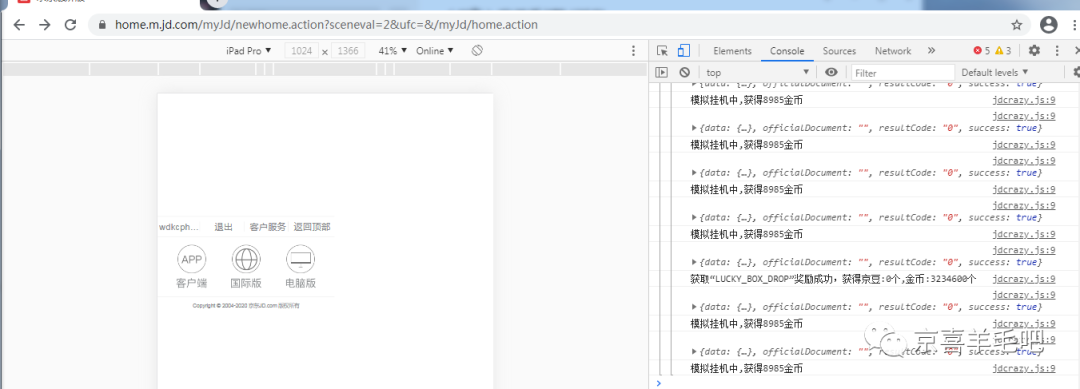Reload the page with the refresh icon
The width and height of the screenshot is (1080, 389).
coord(70,25)
